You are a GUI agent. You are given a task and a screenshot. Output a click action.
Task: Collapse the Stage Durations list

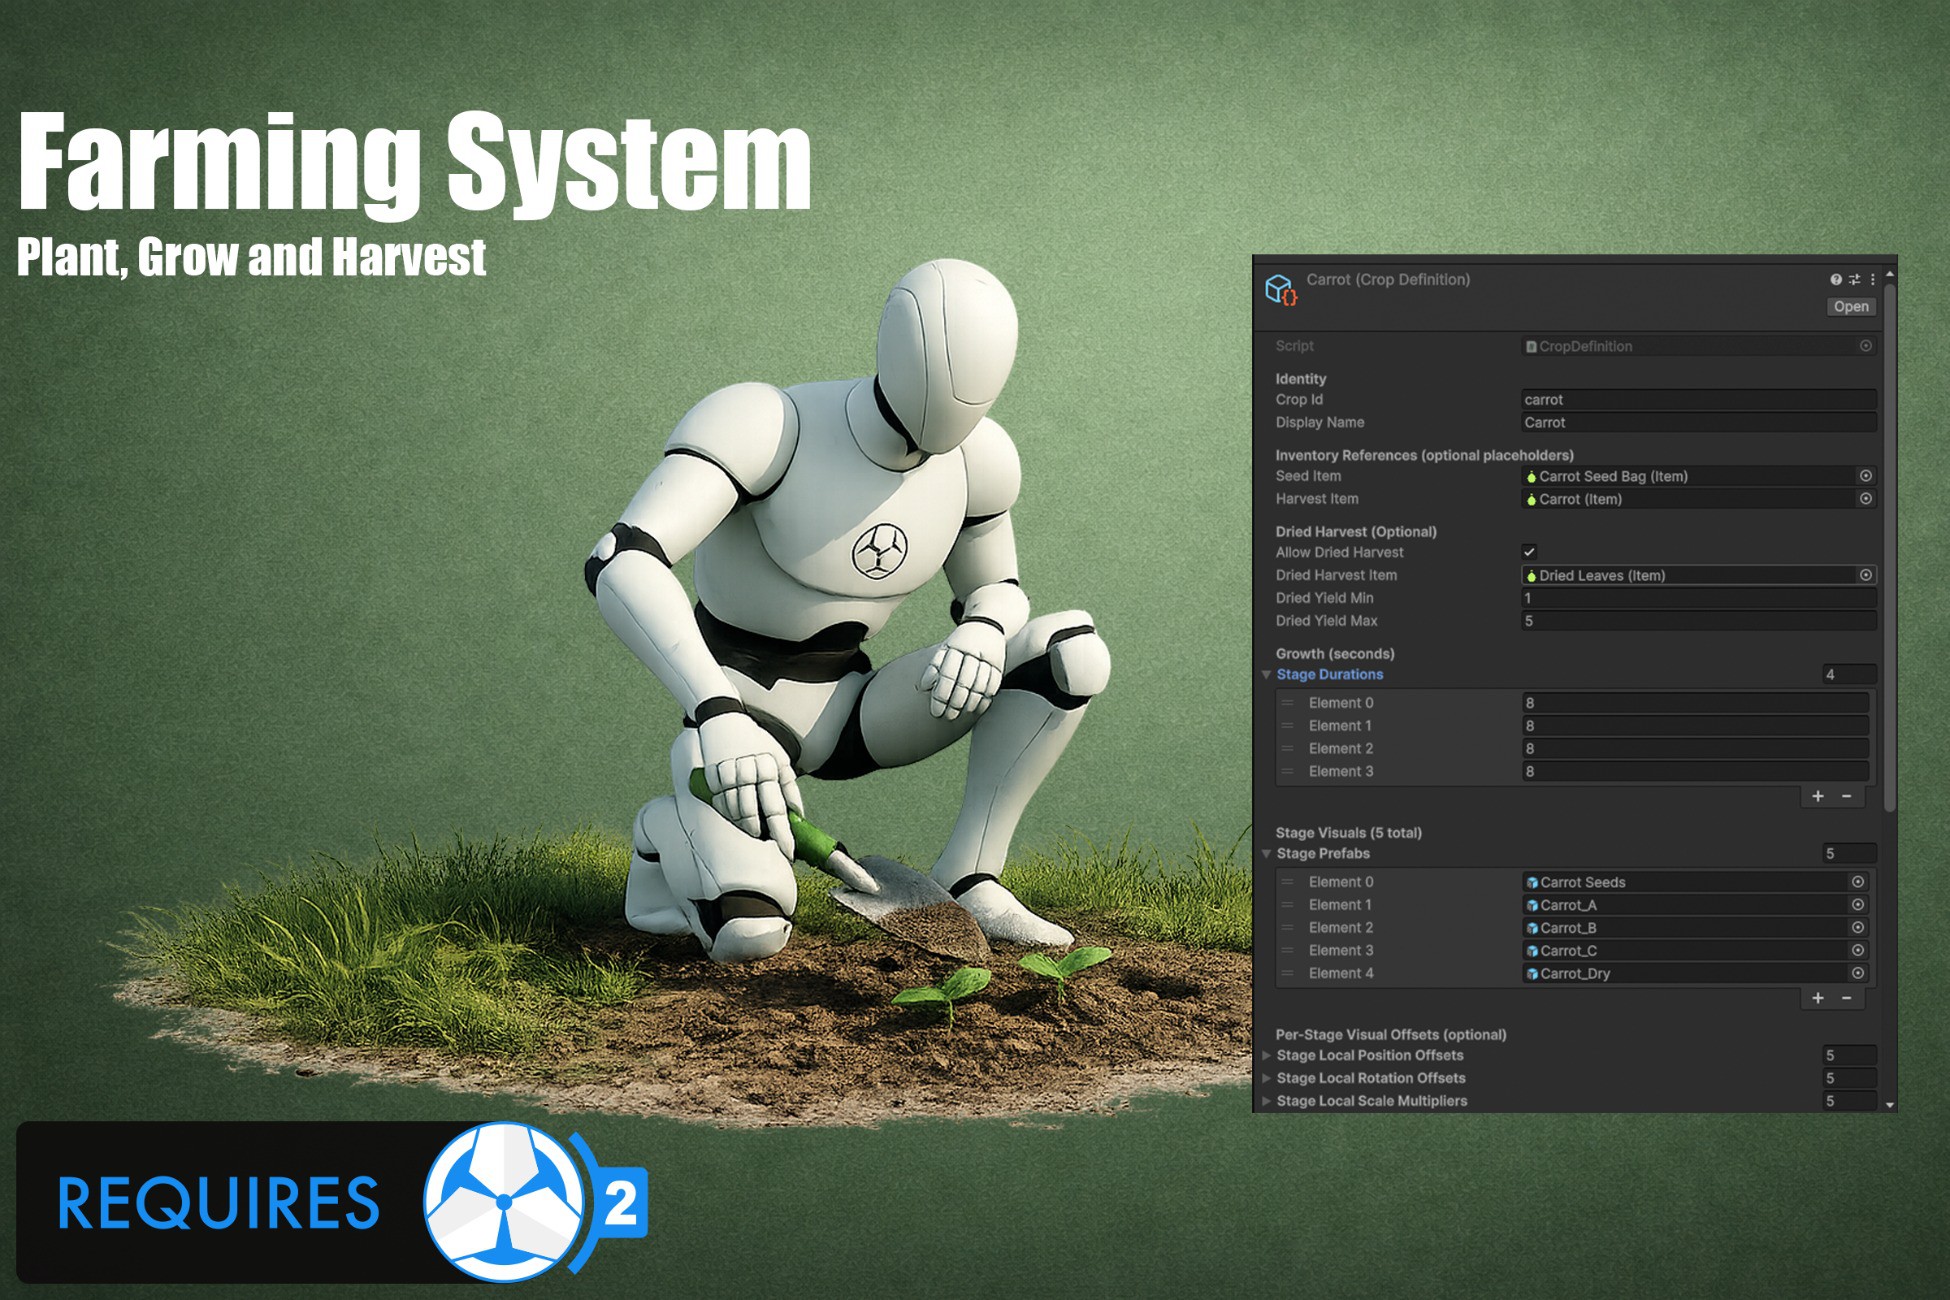(x=1266, y=675)
